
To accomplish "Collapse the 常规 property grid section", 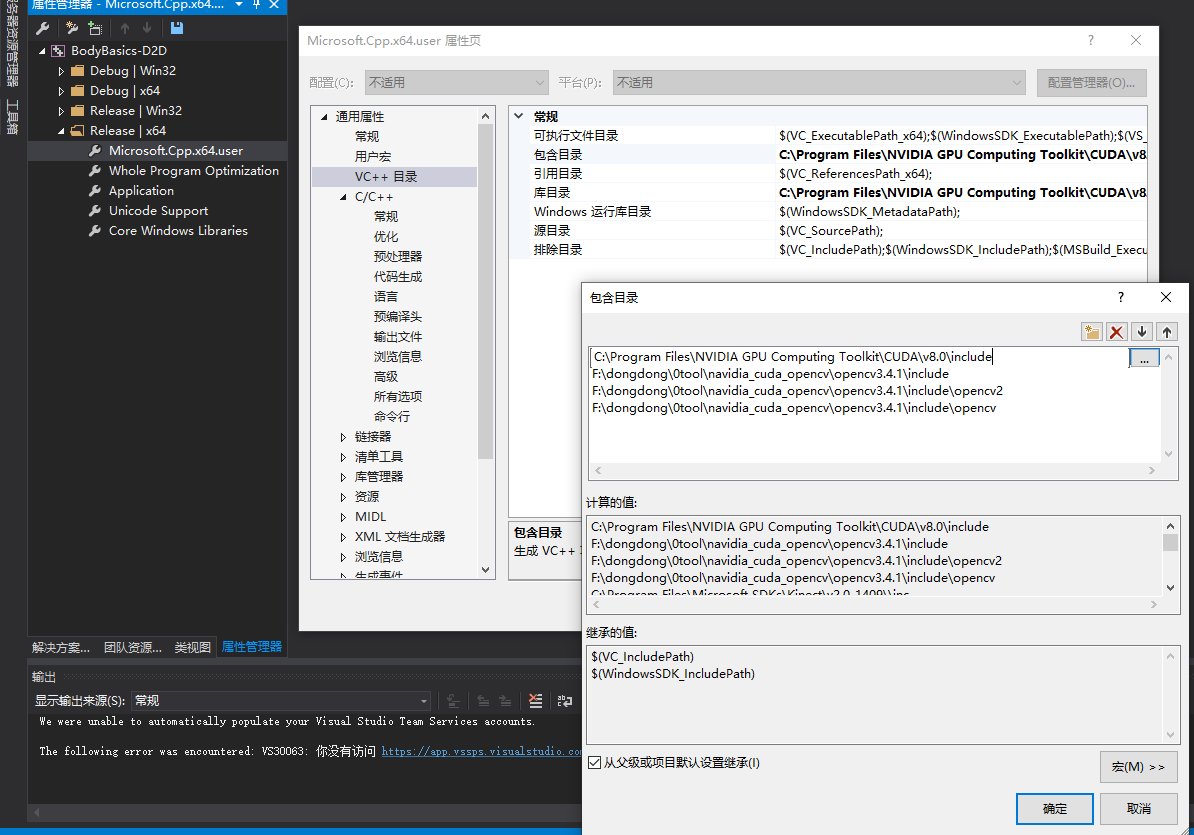I will (x=519, y=116).
